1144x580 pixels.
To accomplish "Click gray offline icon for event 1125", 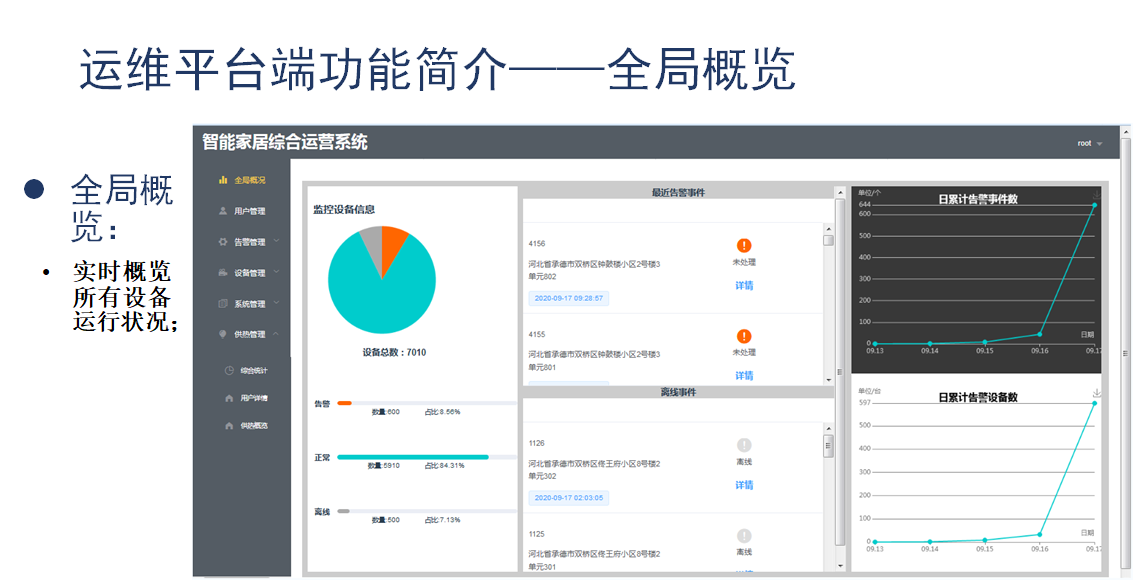I will click(x=743, y=535).
